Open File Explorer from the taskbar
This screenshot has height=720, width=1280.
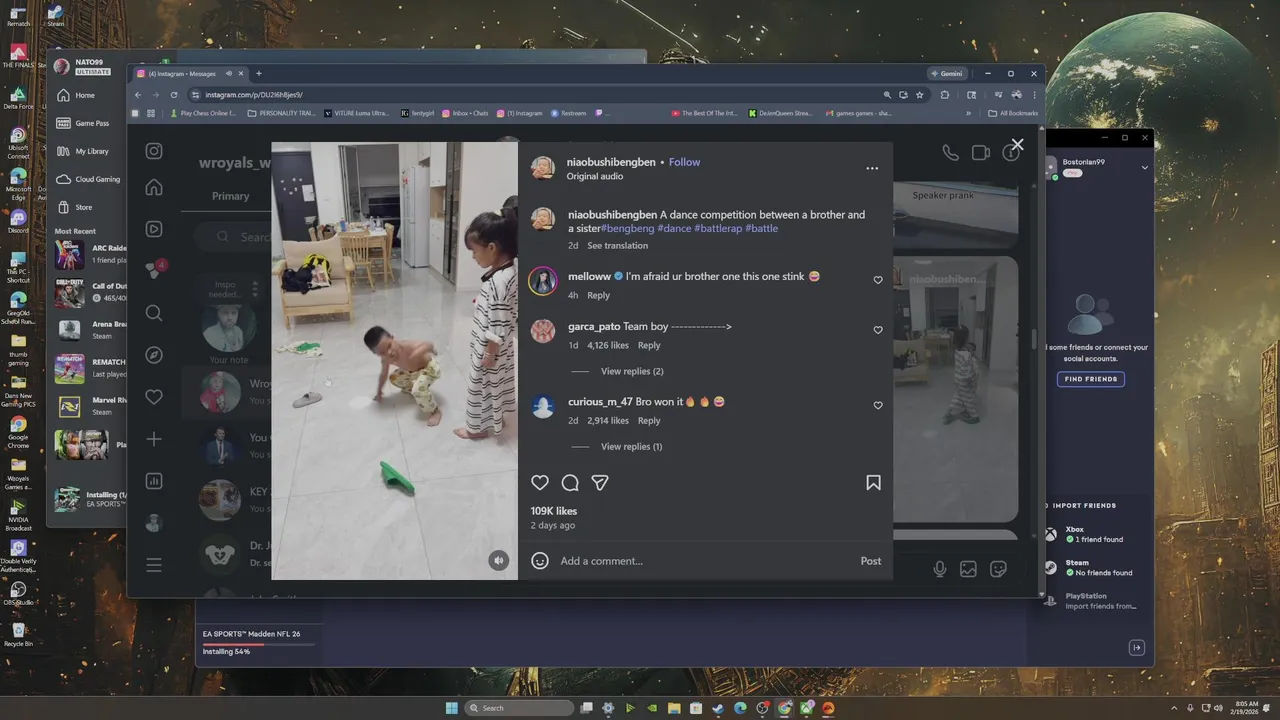674,708
